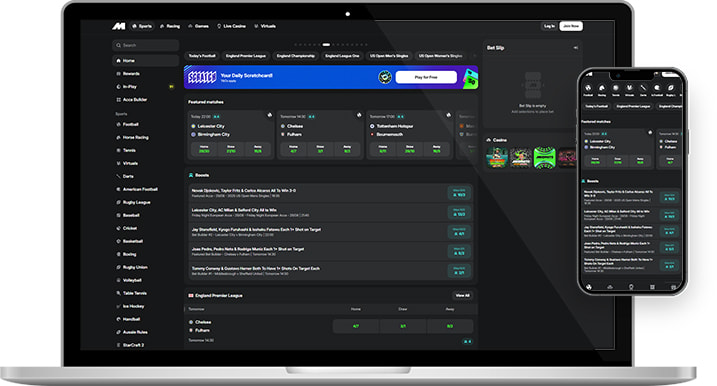The image size is (717, 386).
Task: Tap the Racing icon on the phone
Action: [602, 88]
